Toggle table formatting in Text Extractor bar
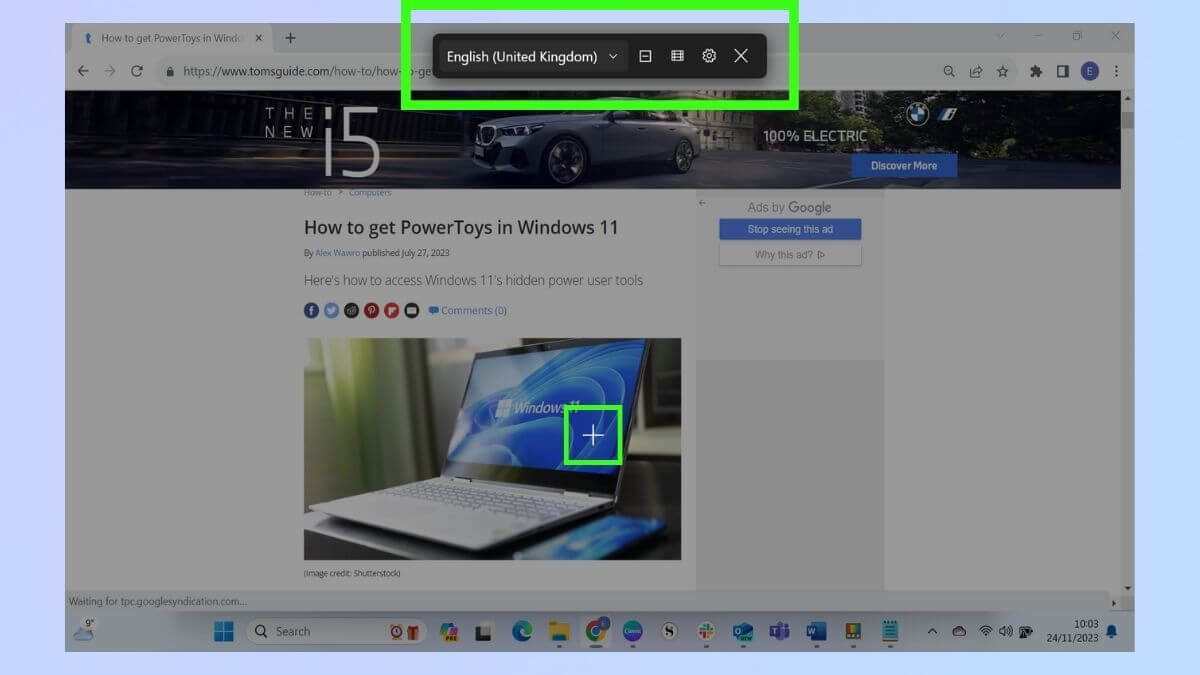The height and width of the screenshot is (675, 1200). click(x=677, y=56)
